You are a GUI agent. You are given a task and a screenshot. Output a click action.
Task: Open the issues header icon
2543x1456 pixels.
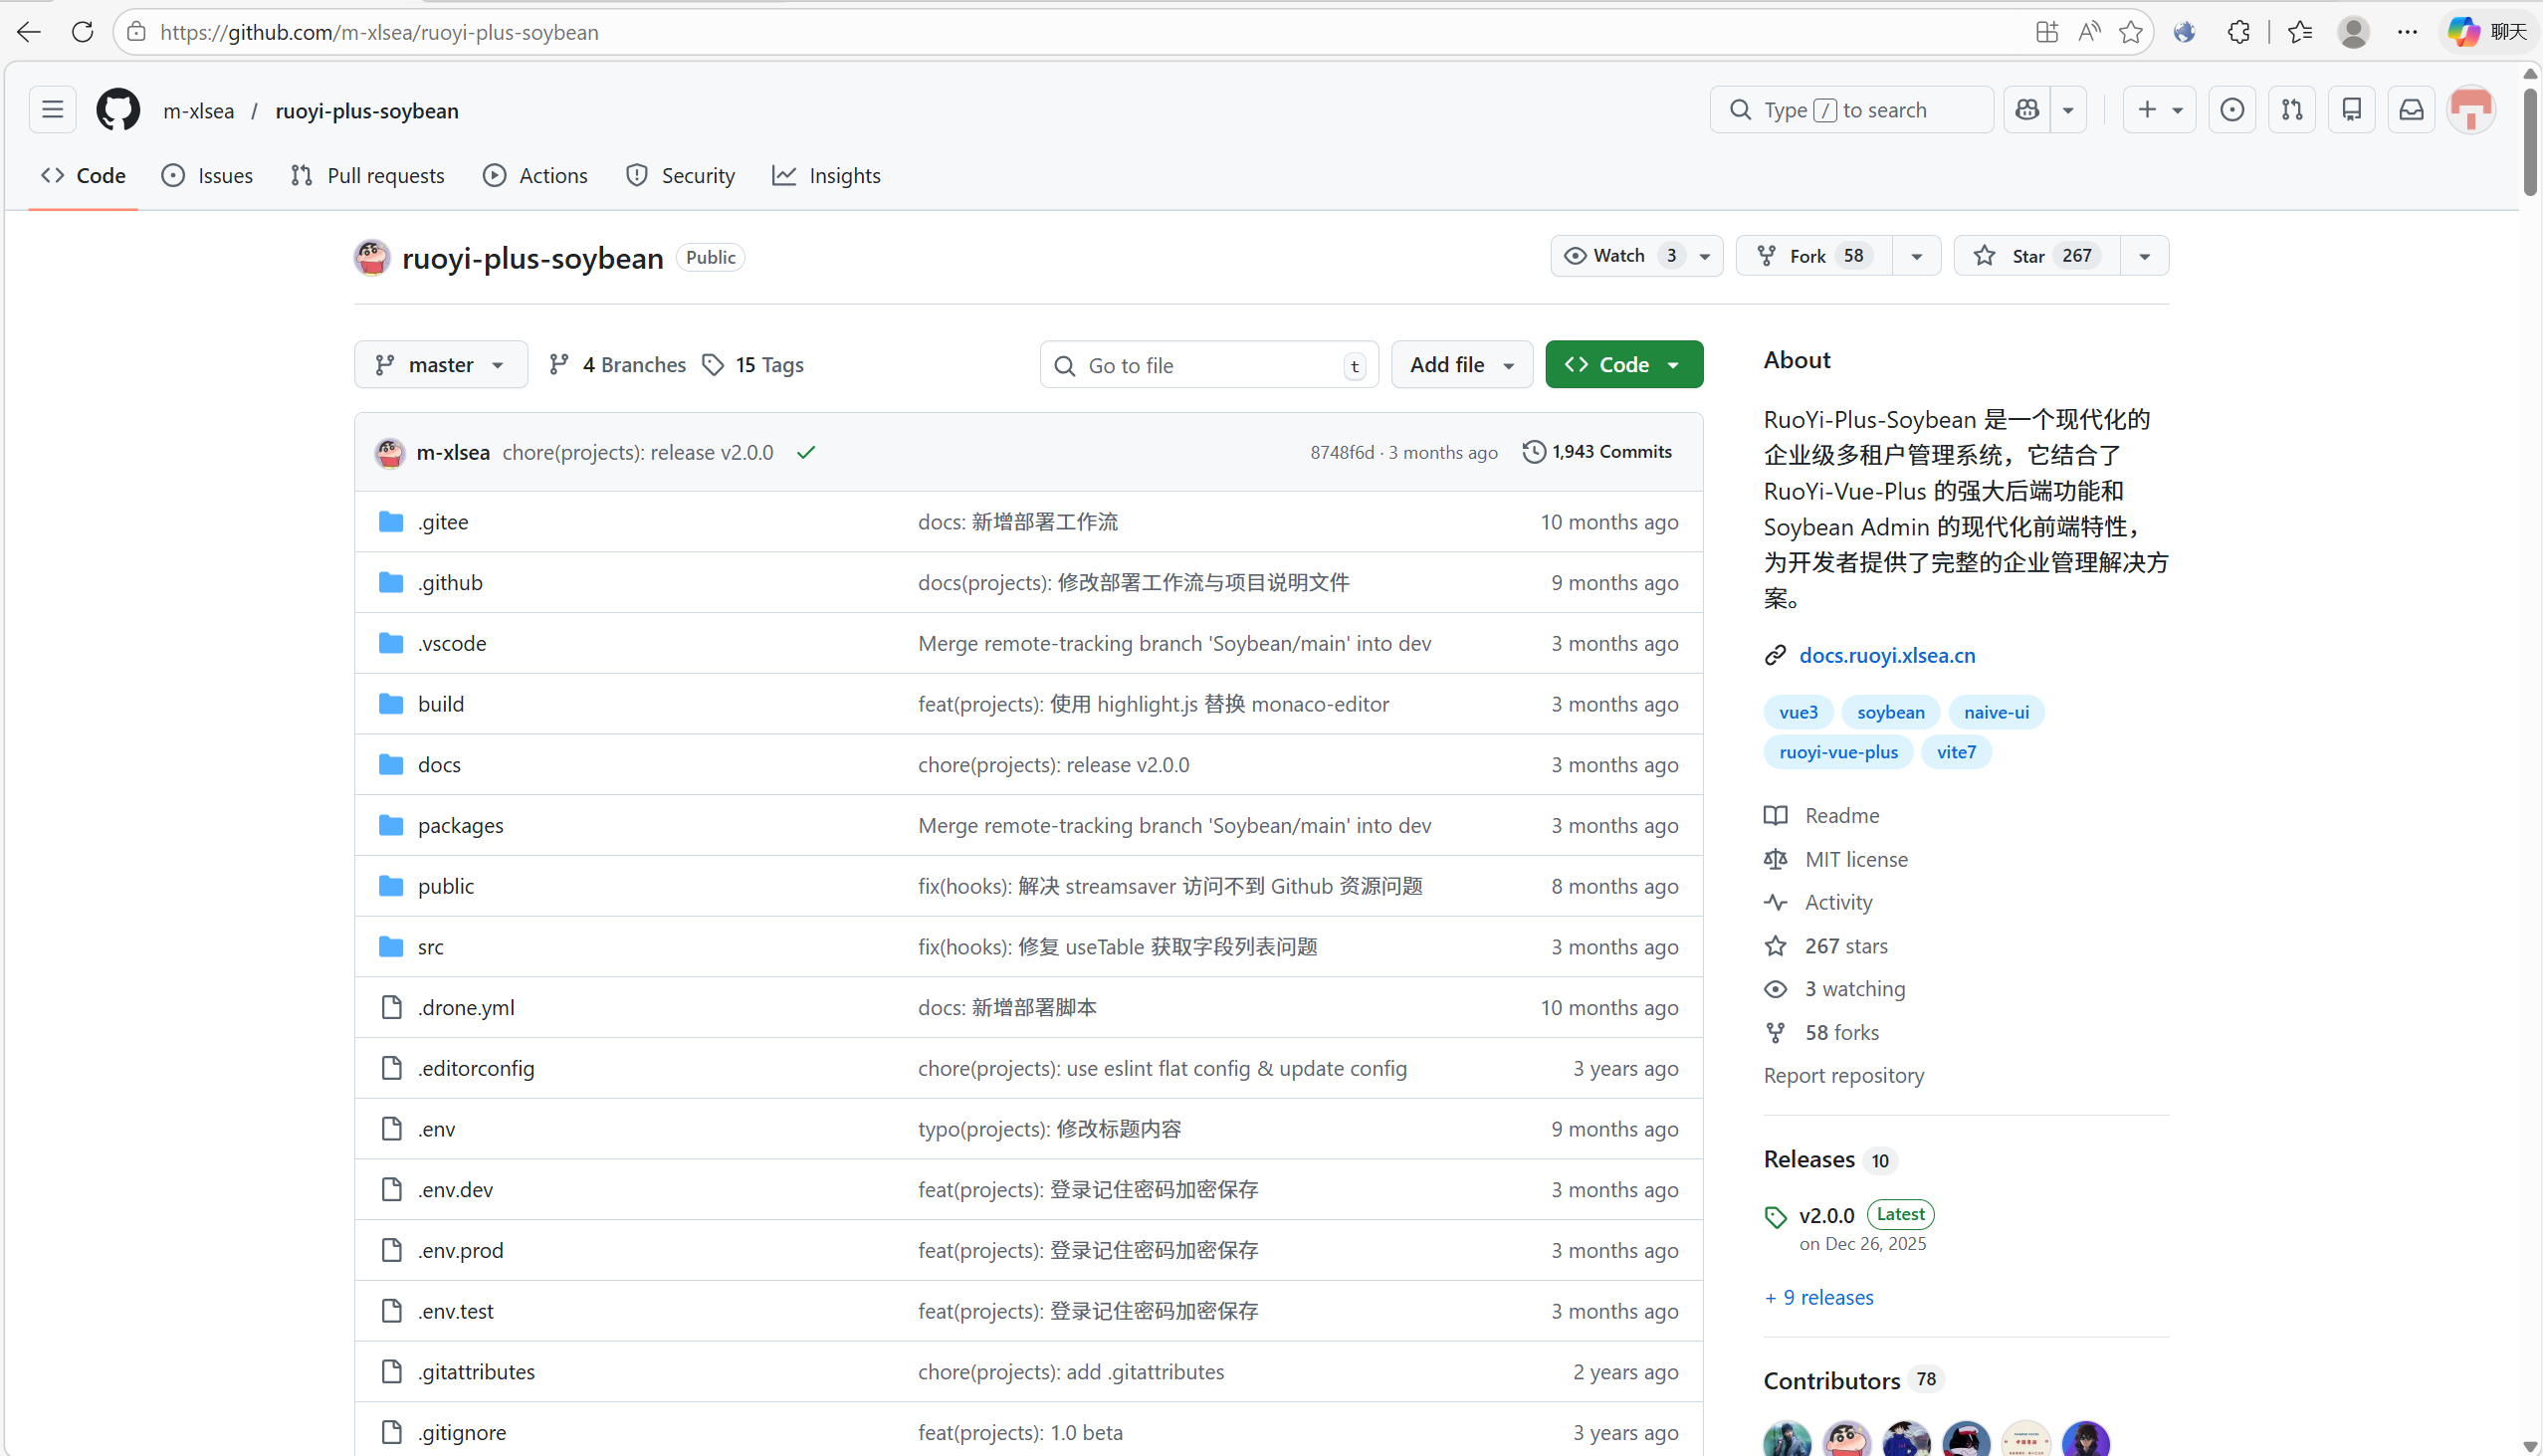(x=2231, y=110)
